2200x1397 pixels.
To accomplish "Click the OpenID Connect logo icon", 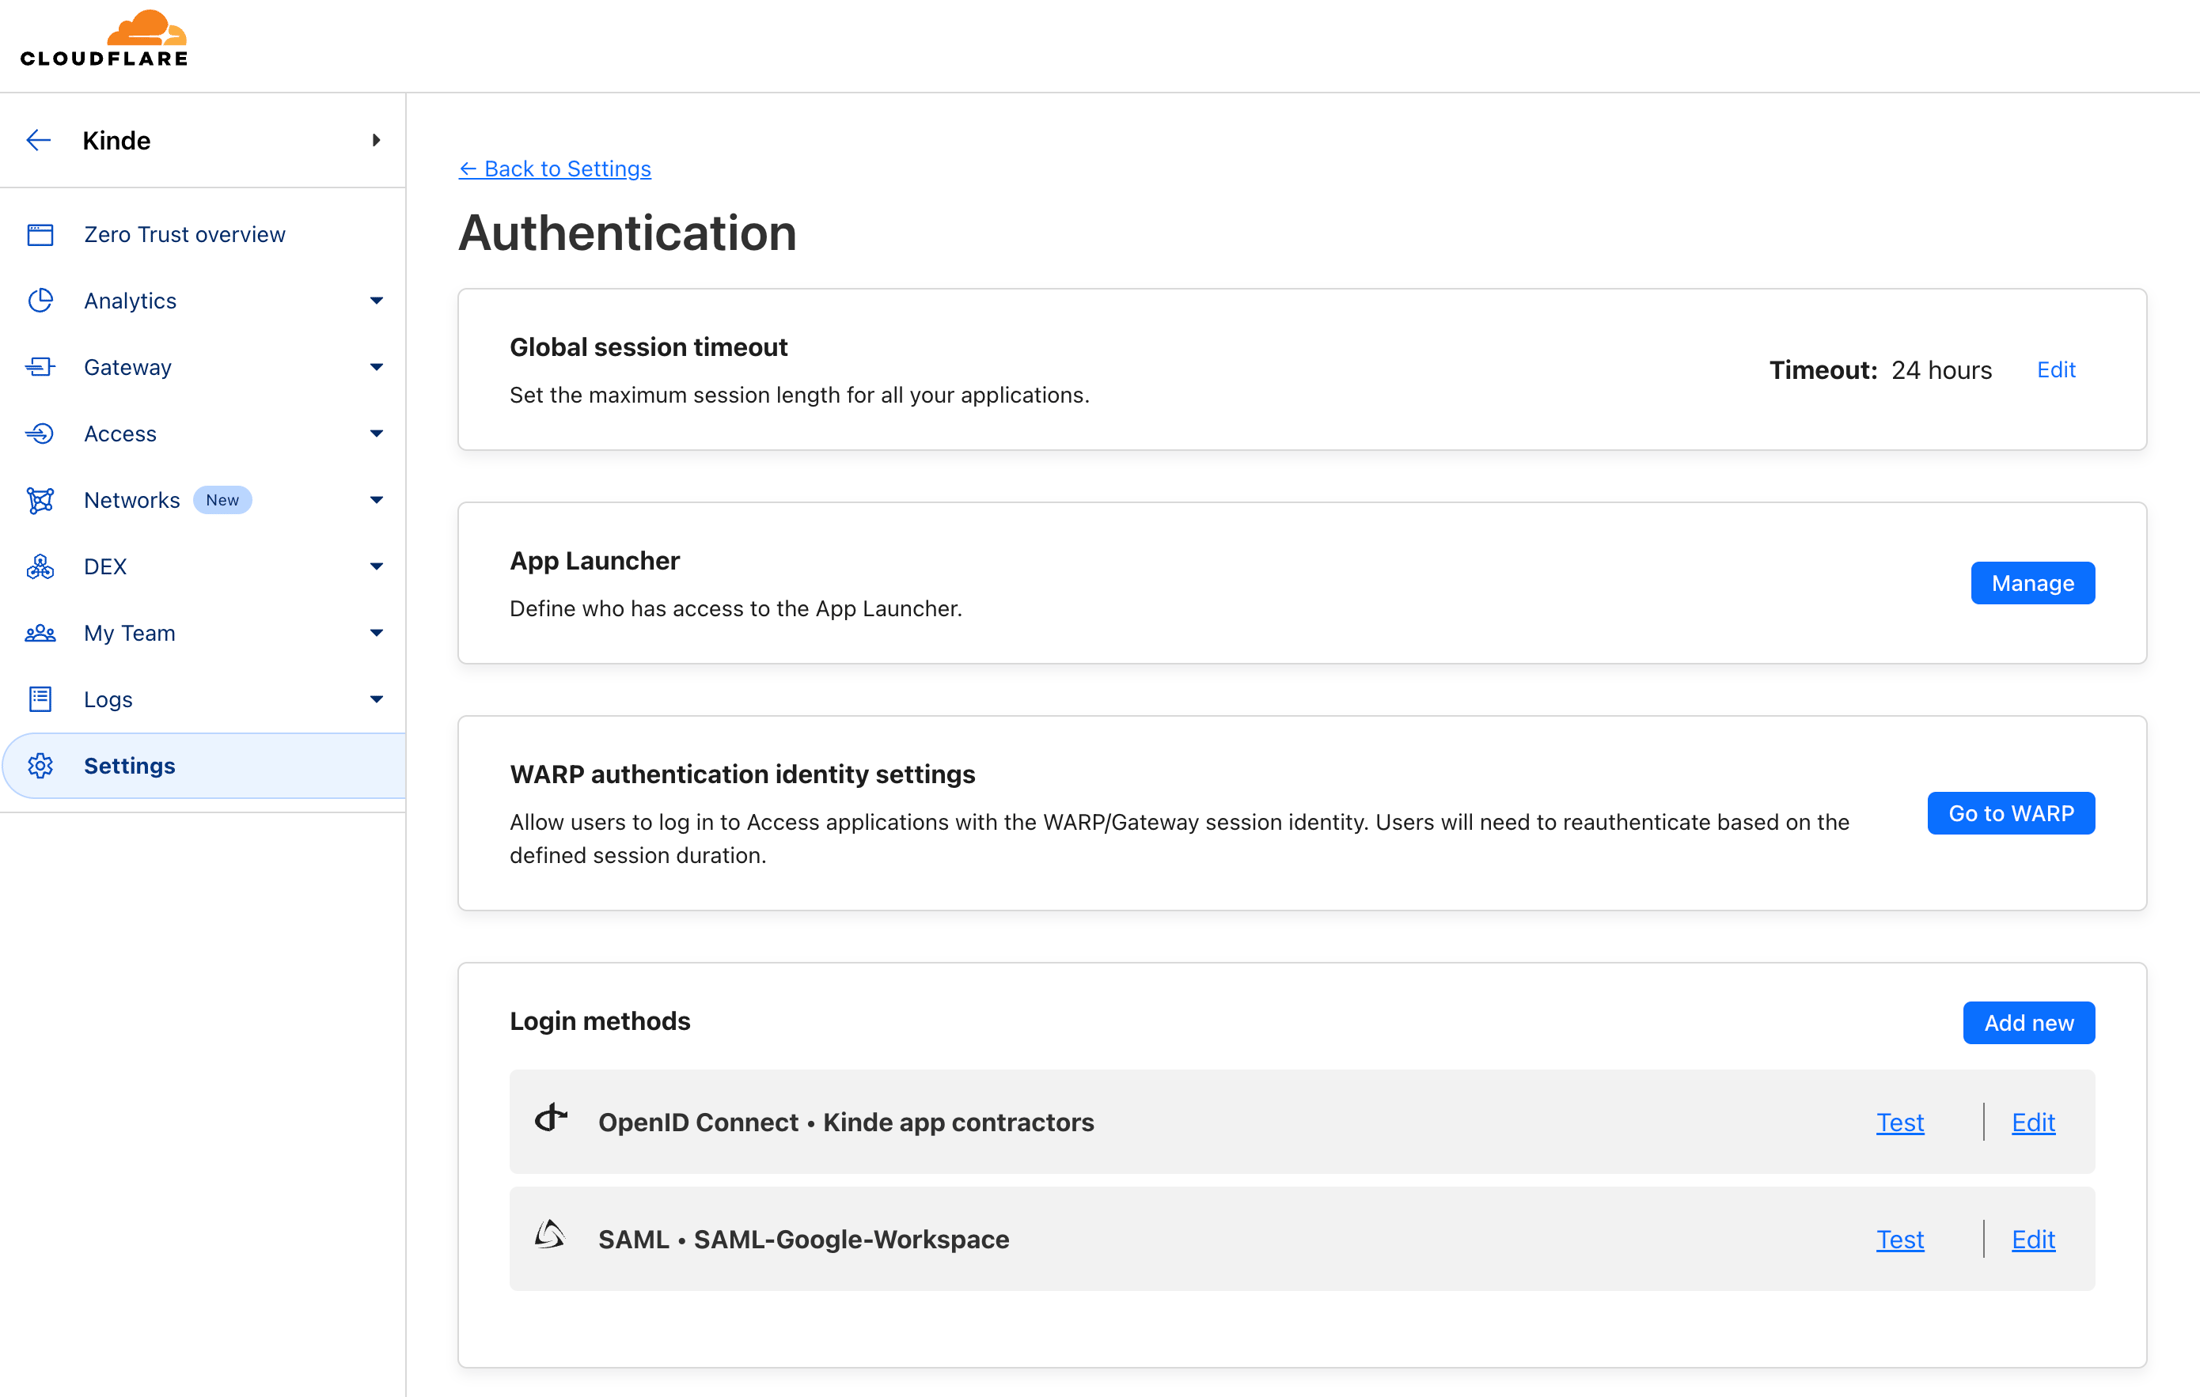I will pos(551,1118).
